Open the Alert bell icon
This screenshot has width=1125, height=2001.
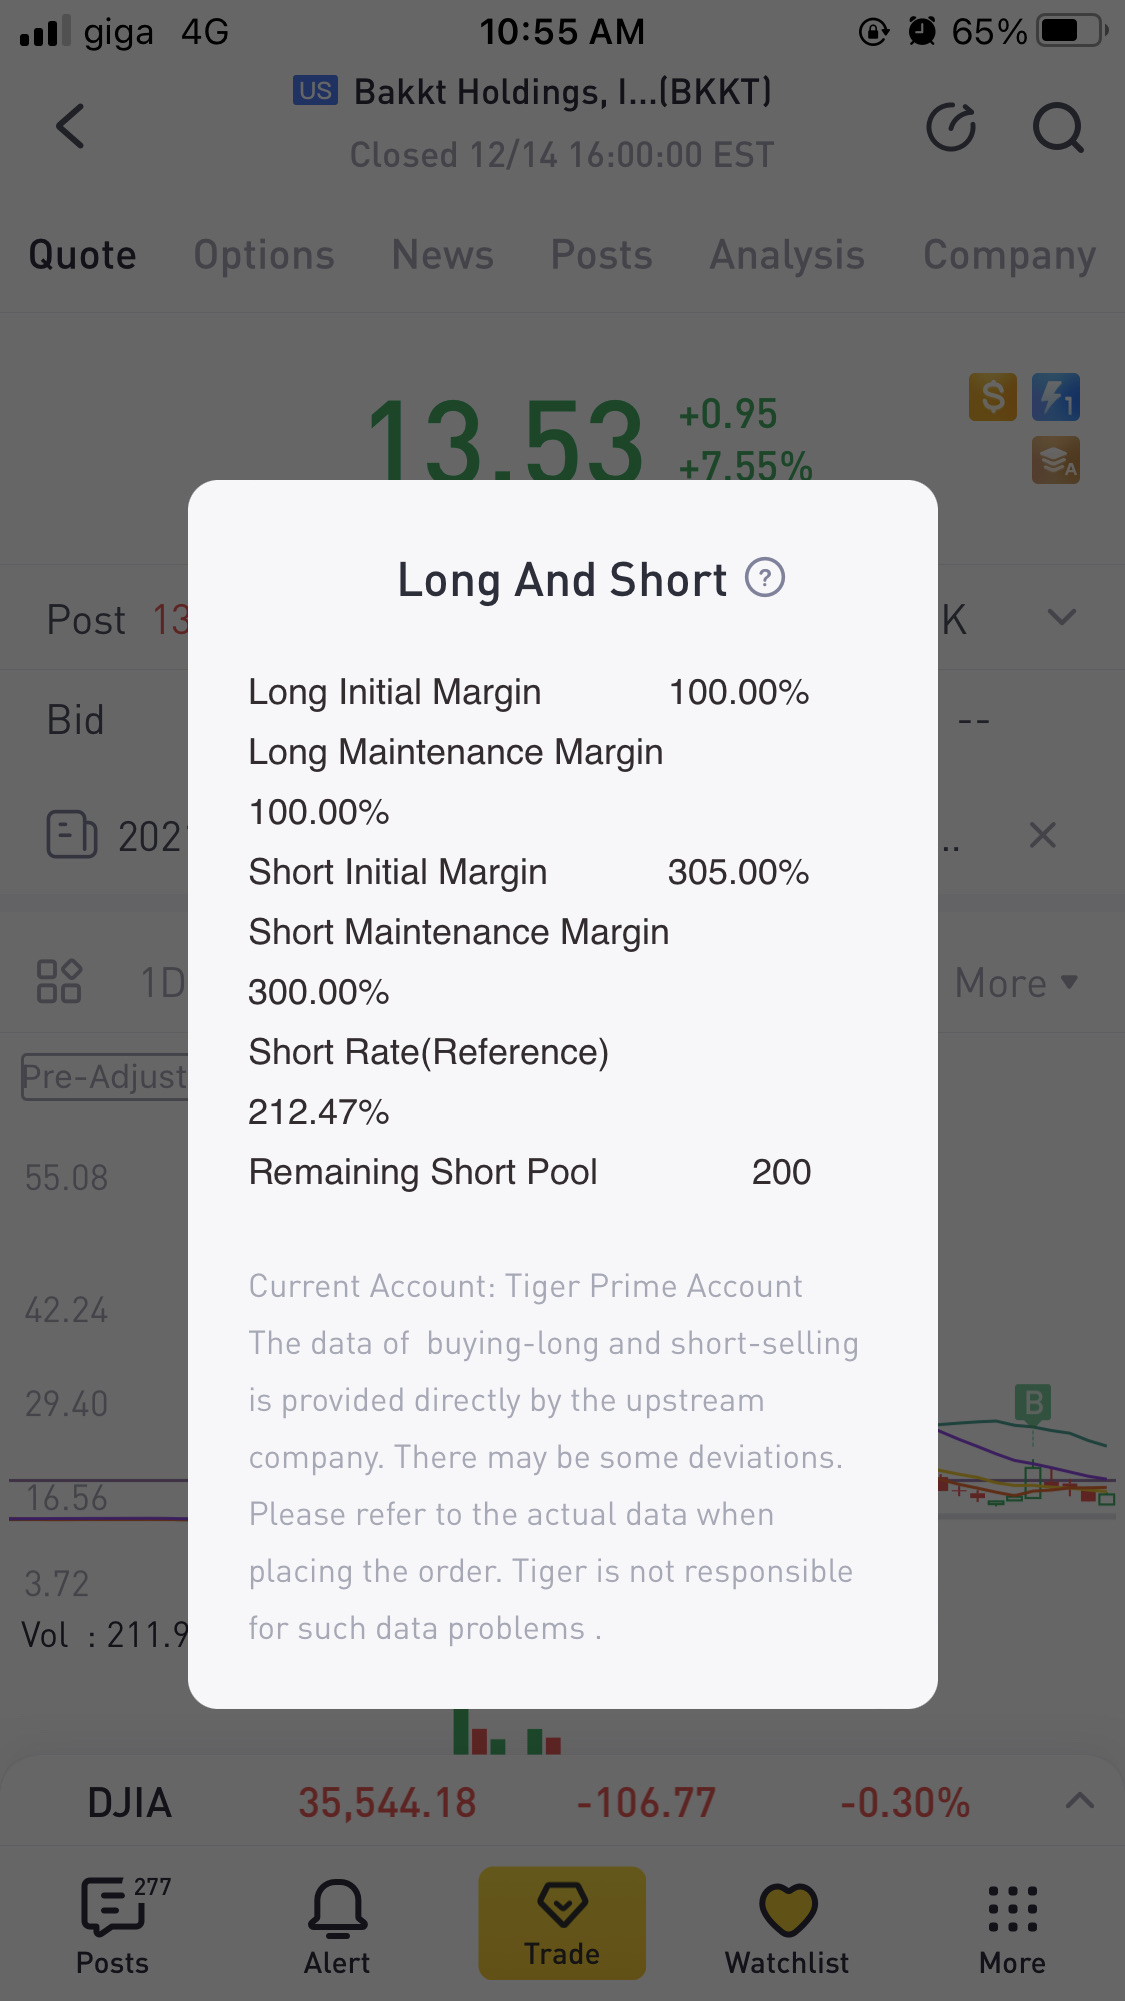[x=337, y=1925]
